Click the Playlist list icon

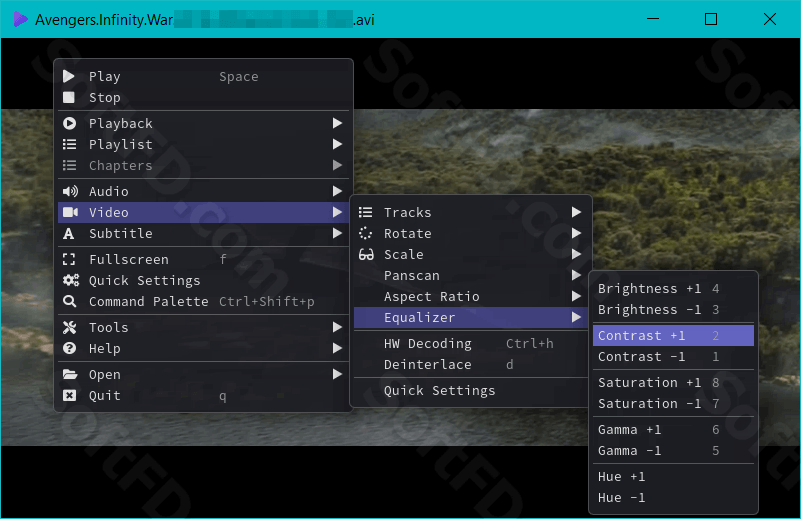(x=69, y=145)
